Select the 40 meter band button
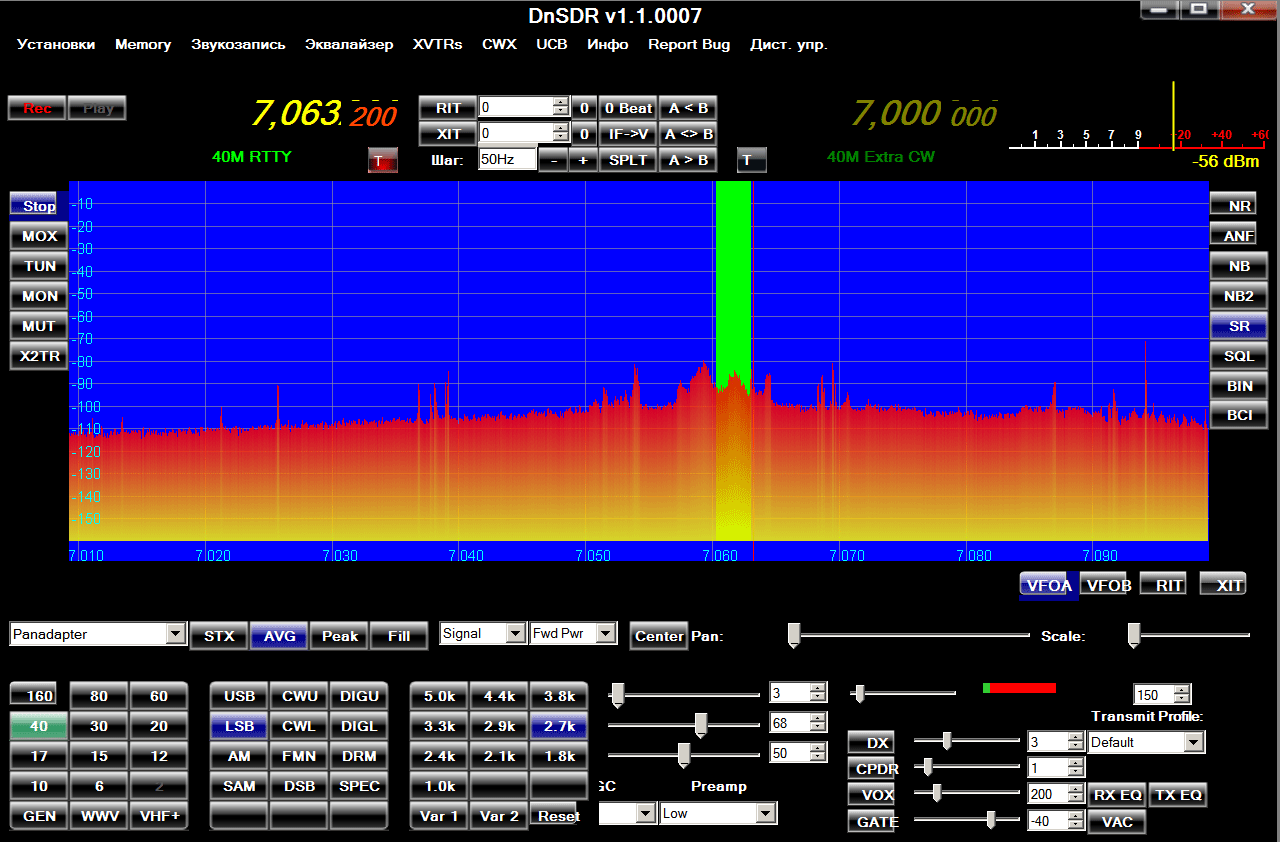This screenshot has height=842, width=1280. click(x=39, y=727)
